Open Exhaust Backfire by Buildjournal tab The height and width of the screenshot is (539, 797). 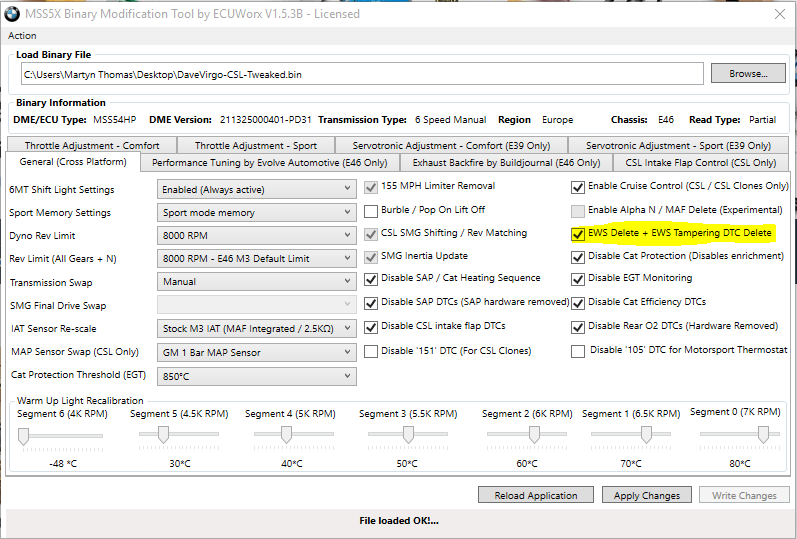(506, 163)
